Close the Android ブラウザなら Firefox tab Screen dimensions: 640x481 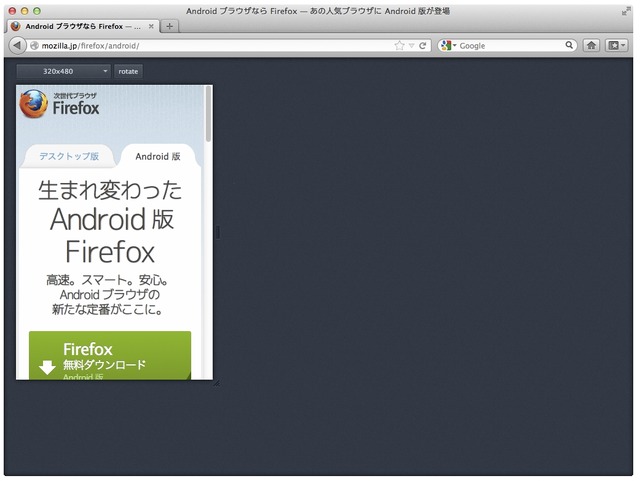coord(151,26)
